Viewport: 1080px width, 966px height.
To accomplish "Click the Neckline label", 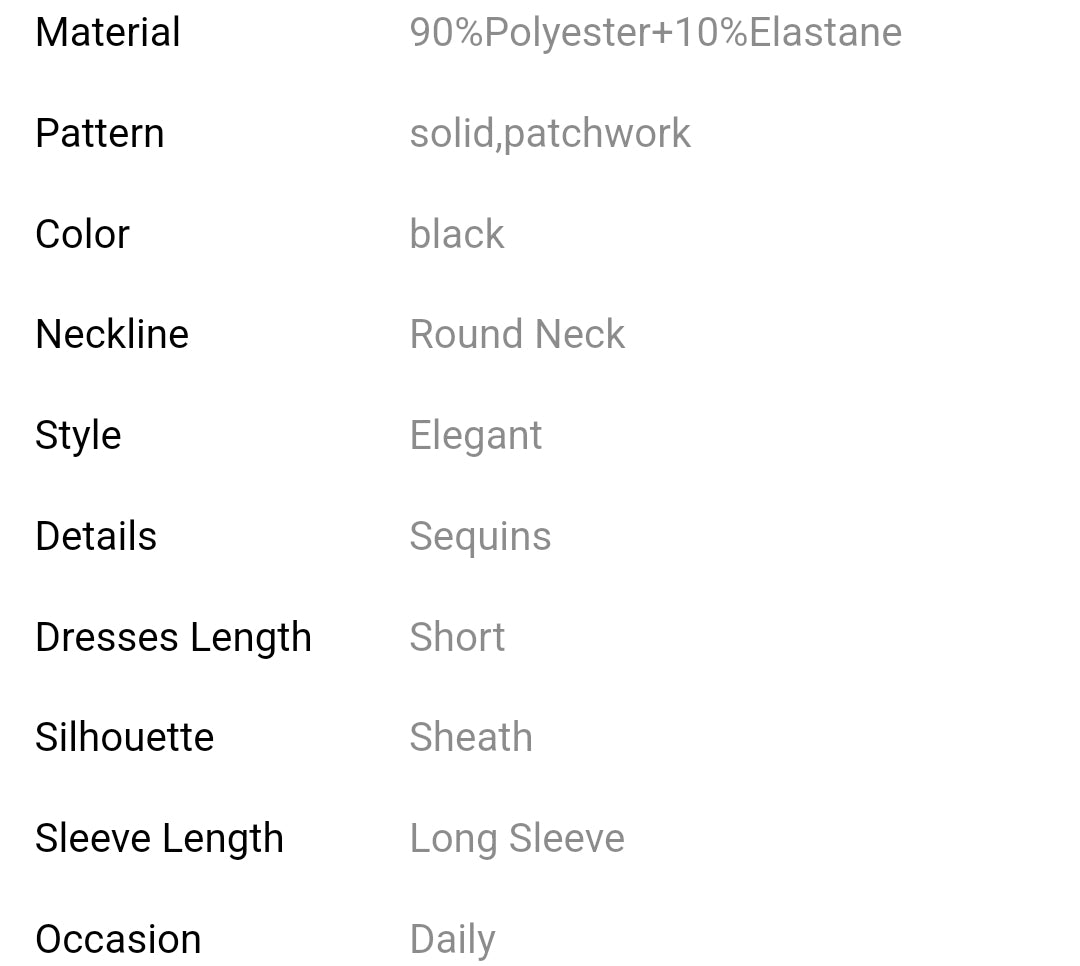I will tap(112, 334).
